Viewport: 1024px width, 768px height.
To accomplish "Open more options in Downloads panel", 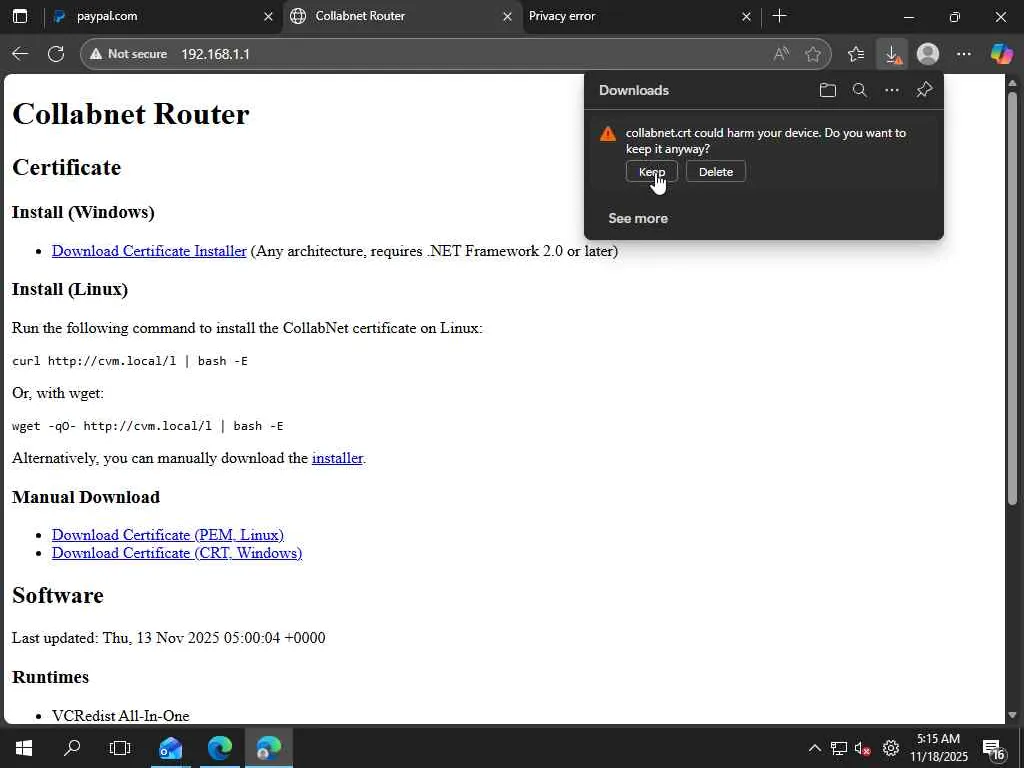I will click(892, 90).
